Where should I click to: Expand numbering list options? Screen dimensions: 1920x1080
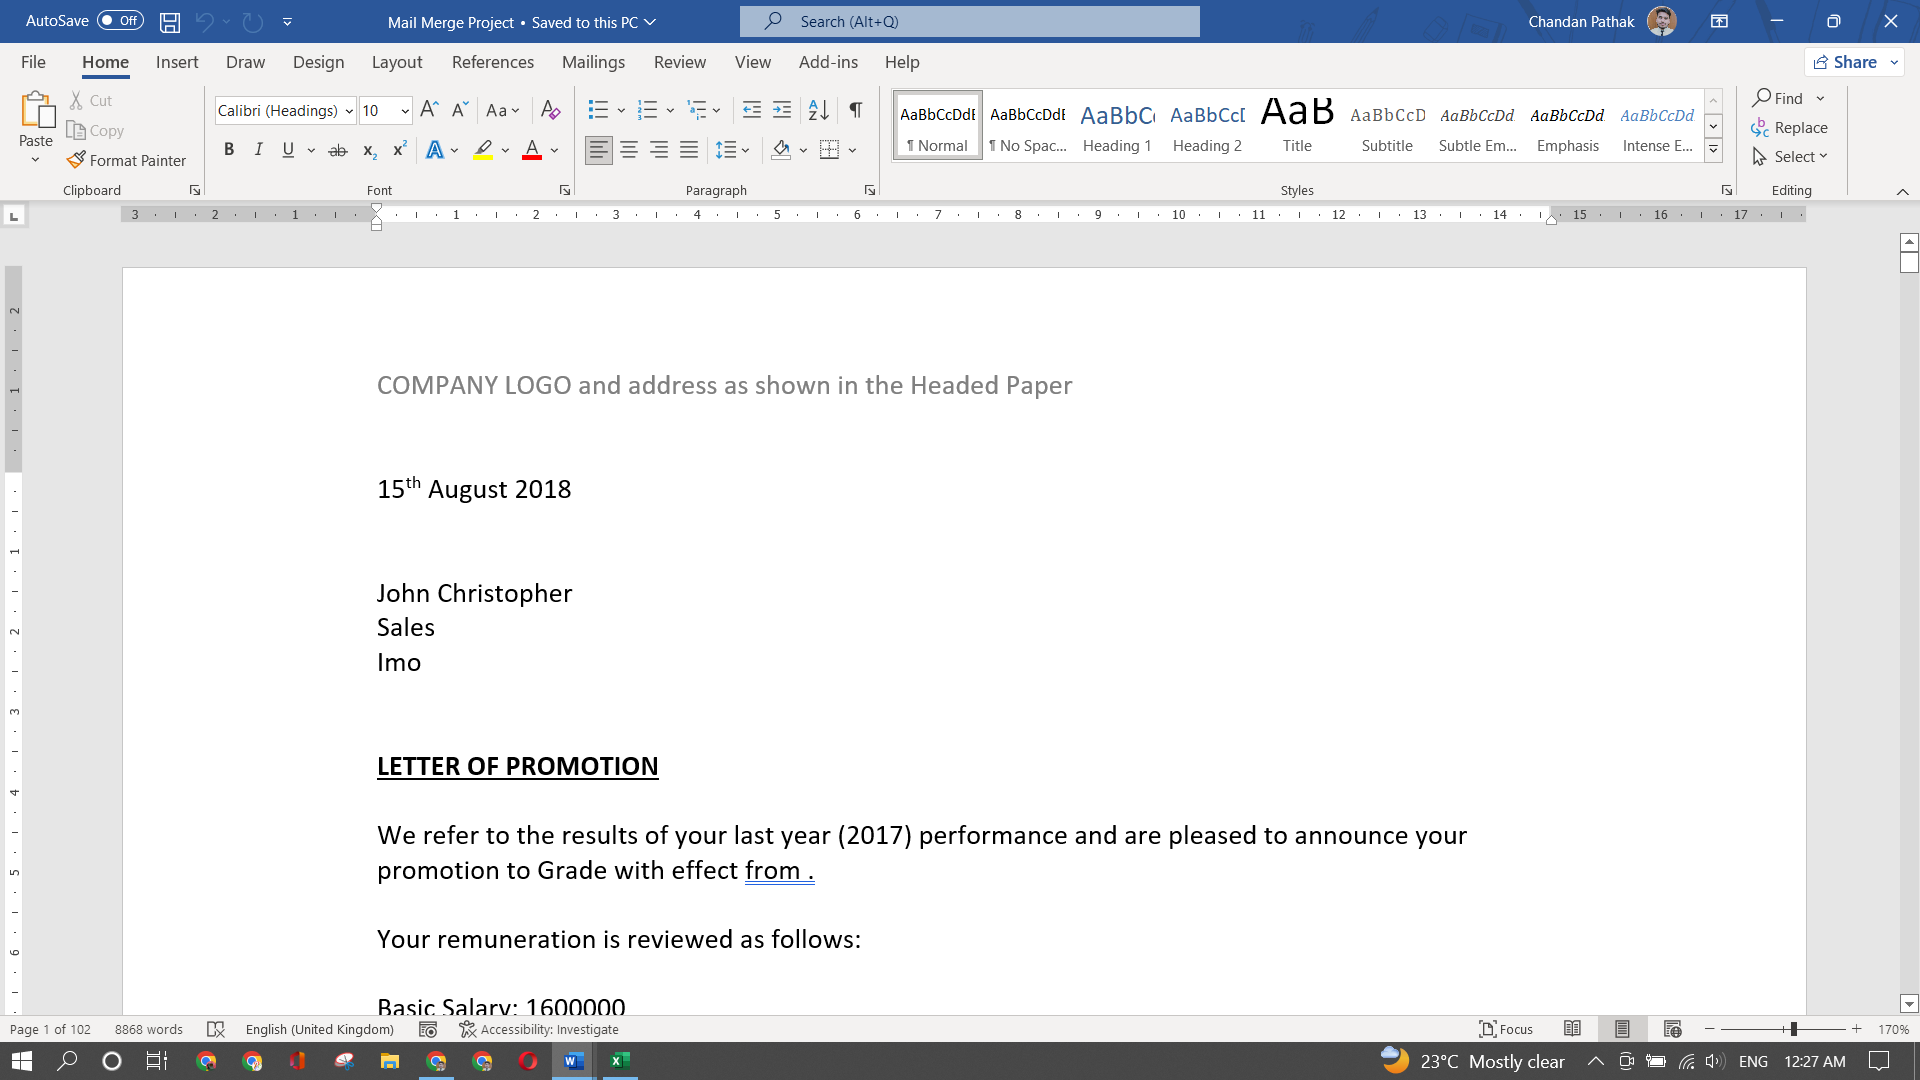click(670, 110)
